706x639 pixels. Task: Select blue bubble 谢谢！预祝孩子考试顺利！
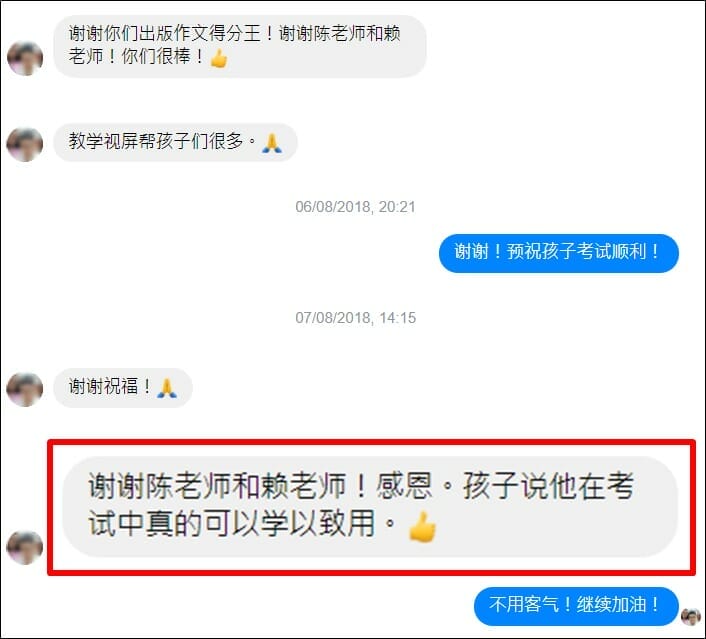pyautogui.click(x=559, y=253)
